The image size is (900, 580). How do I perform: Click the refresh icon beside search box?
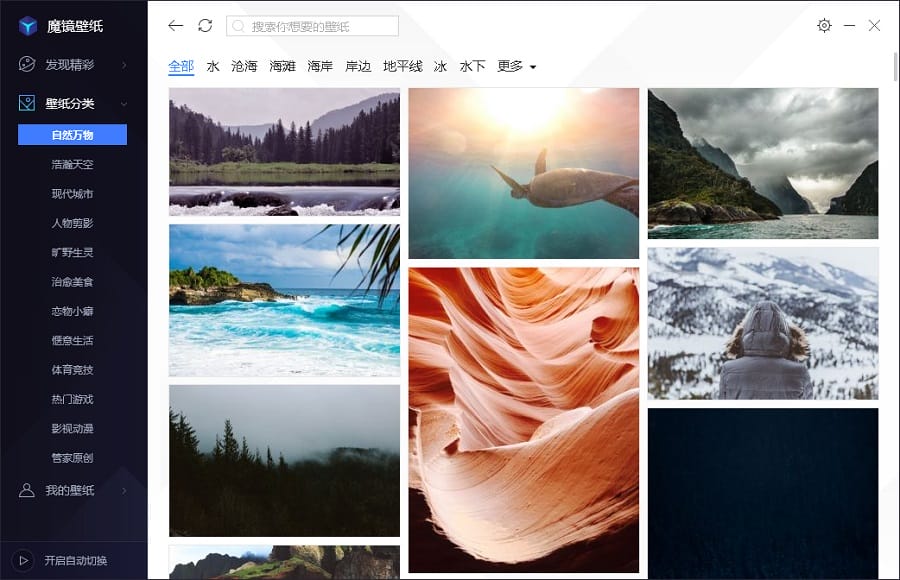(205, 26)
